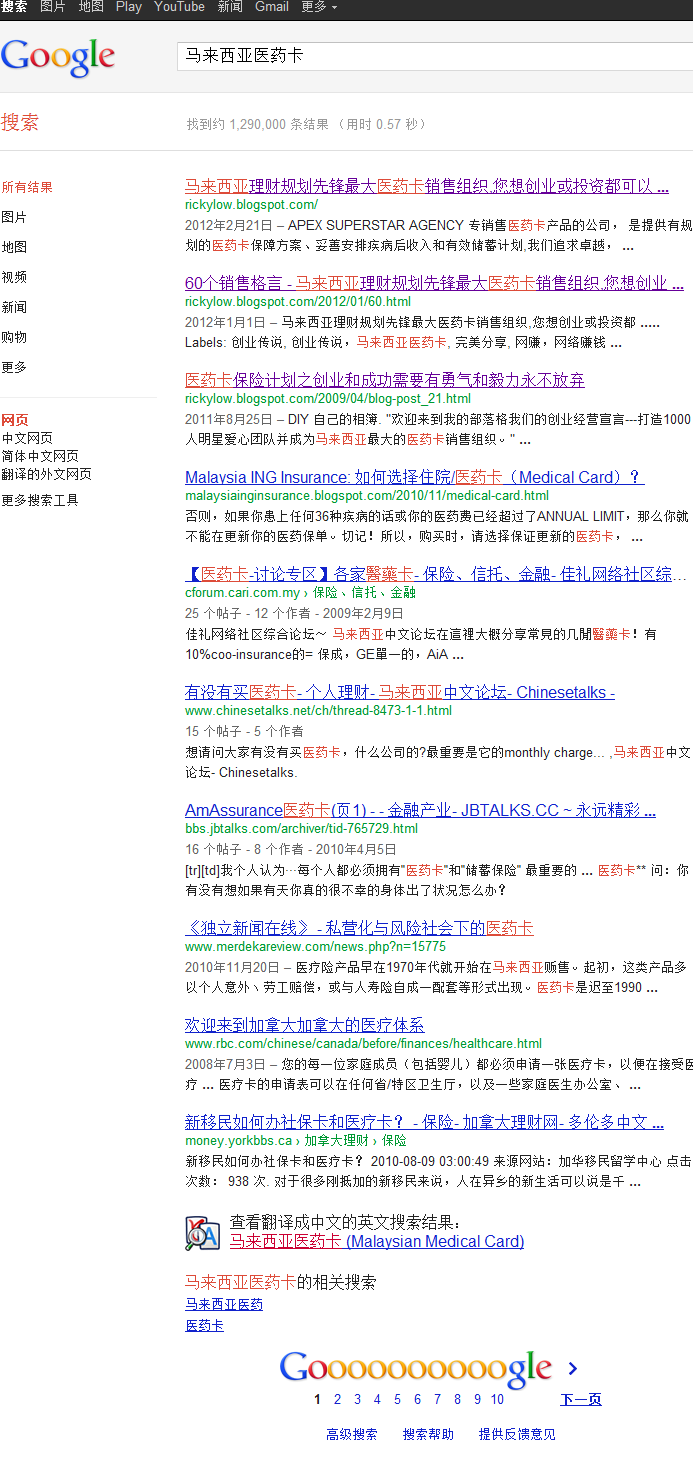
Task: Choose 中文网页 filter
Action: pyautogui.click(x=27, y=438)
